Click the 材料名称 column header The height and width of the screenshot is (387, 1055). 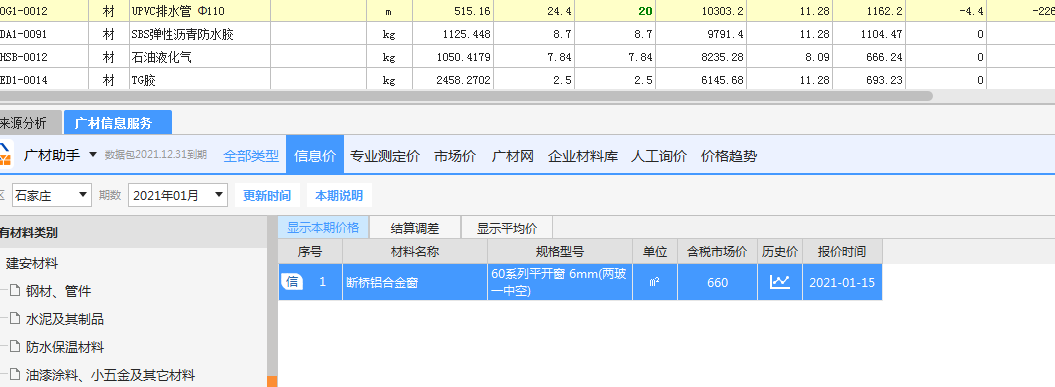(x=415, y=252)
